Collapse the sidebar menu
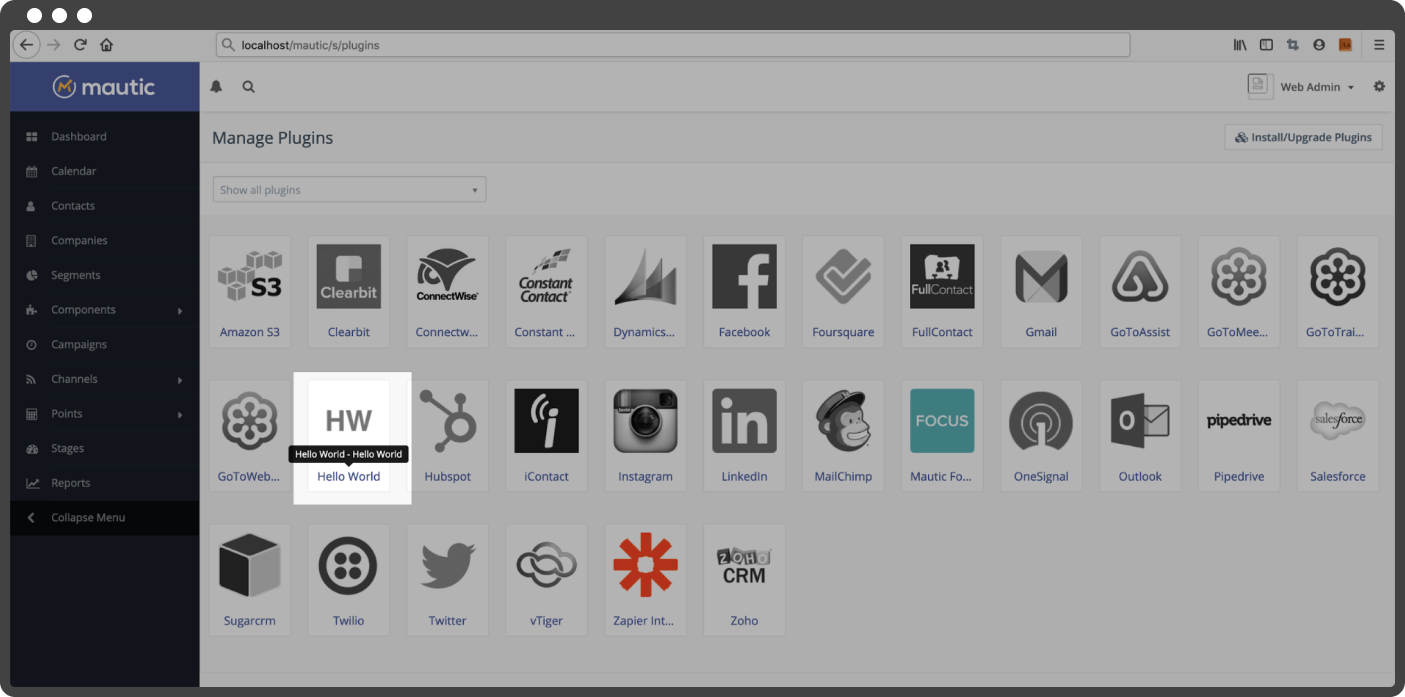The width and height of the screenshot is (1405, 697). click(x=105, y=518)
